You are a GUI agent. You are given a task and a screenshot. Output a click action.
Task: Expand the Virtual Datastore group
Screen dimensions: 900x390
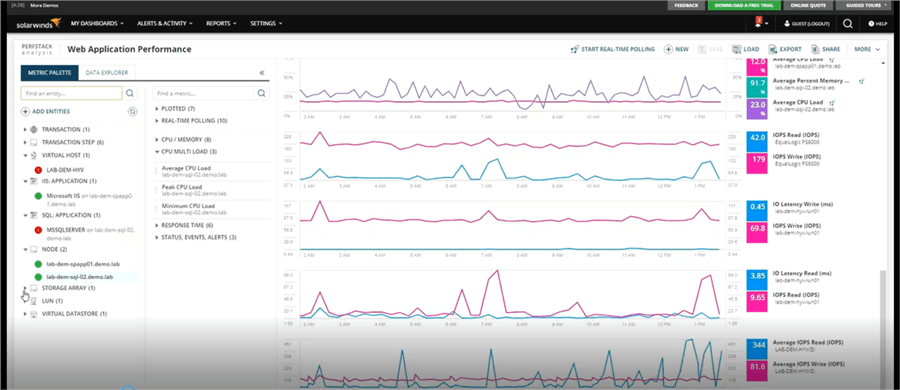coord(25,314)
